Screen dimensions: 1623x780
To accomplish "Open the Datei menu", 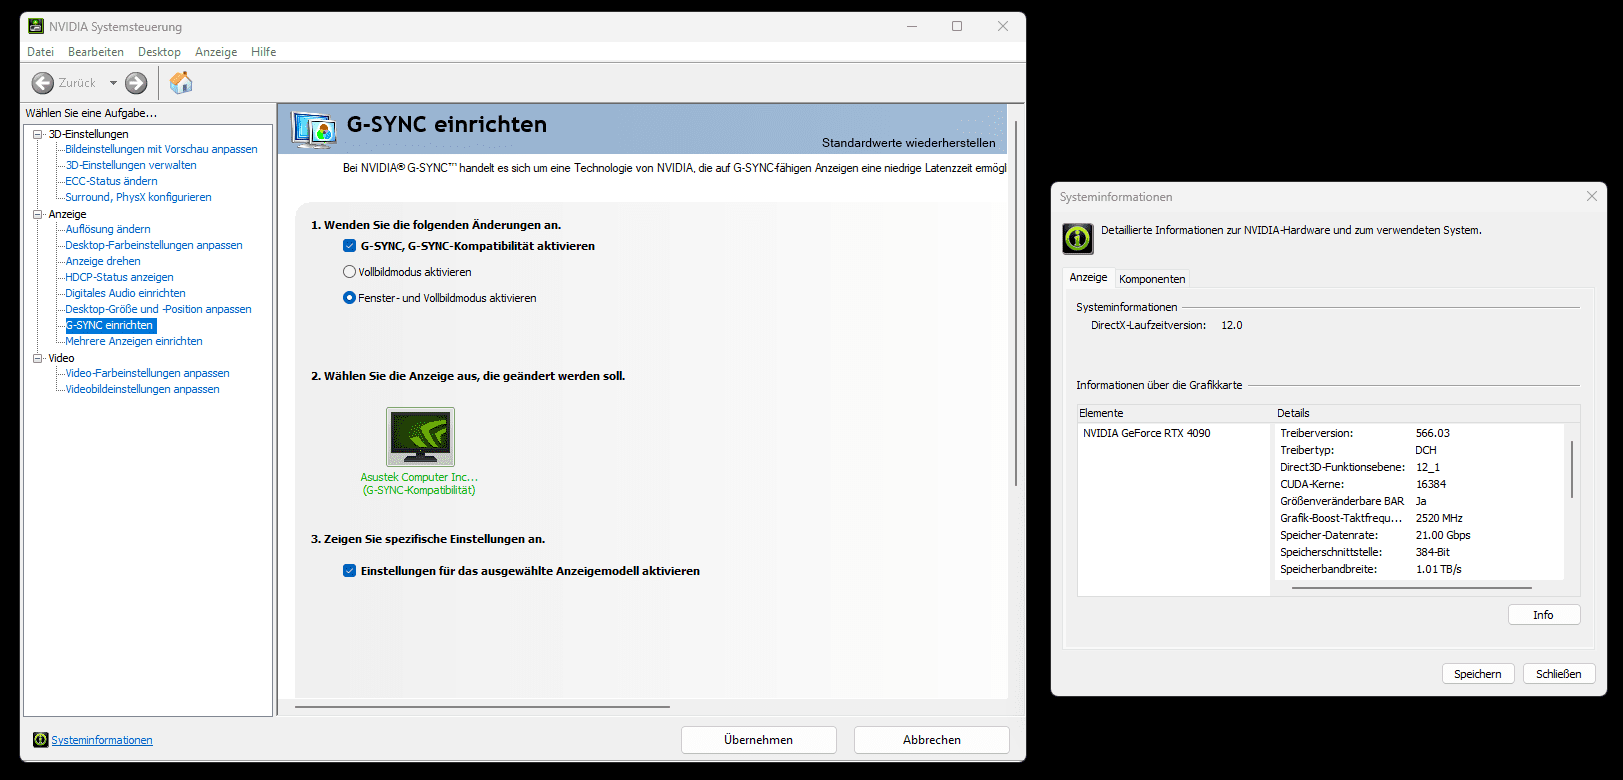I will pyautogui.click(x=41, y=52).
